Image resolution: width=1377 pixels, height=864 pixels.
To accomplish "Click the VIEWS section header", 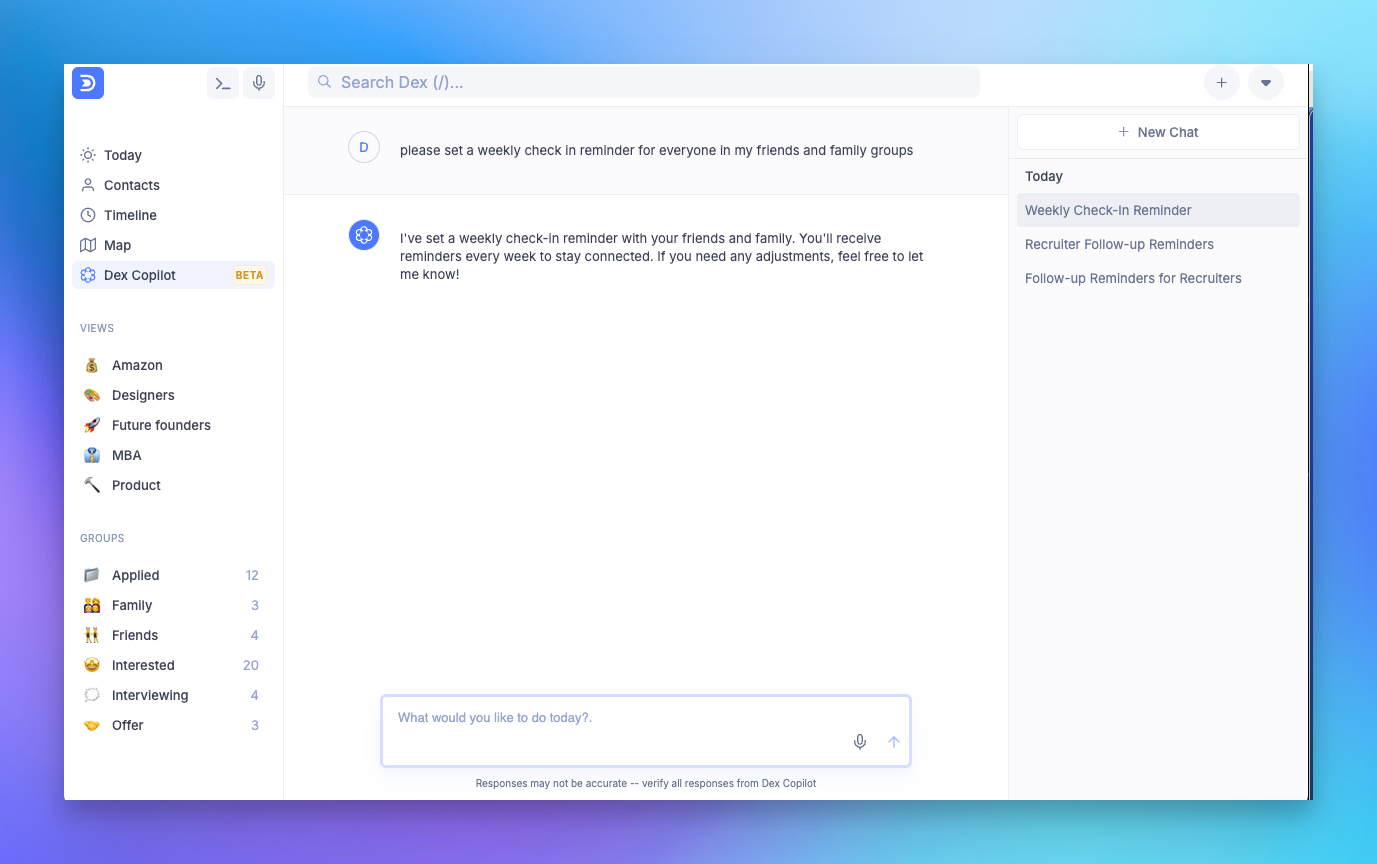I will 97,328.
